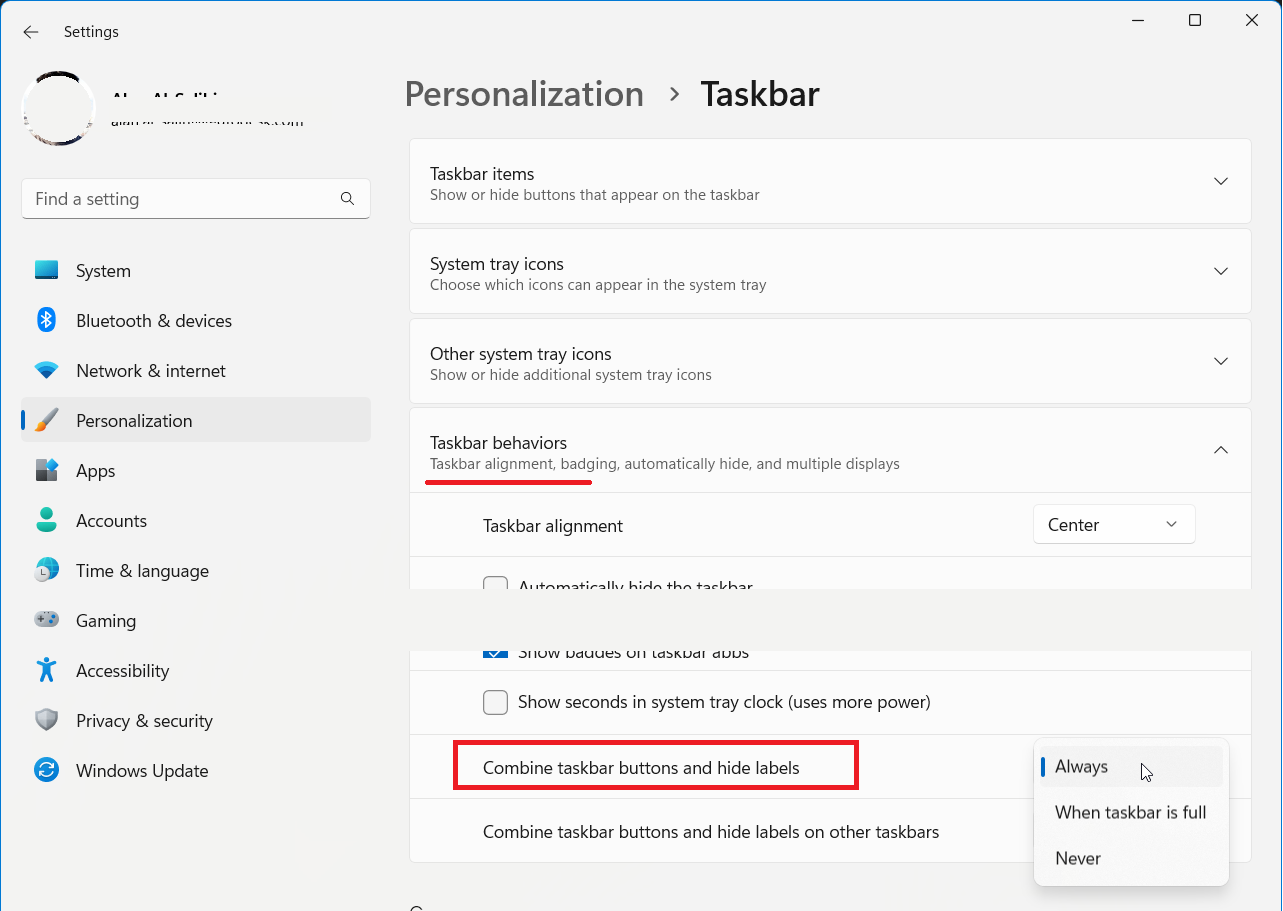Select 'When taskbar is full' option
Viewport: 1283px width, 911px height.
(1130, 813)
